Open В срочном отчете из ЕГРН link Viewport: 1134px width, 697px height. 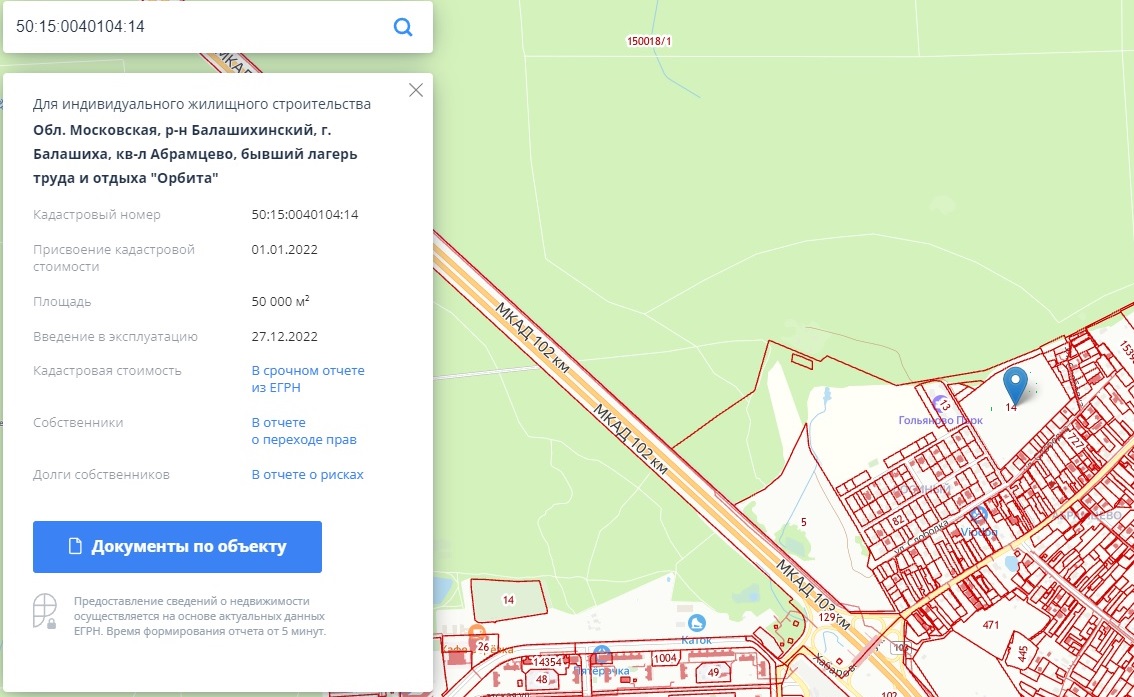(x=307, y=379)
